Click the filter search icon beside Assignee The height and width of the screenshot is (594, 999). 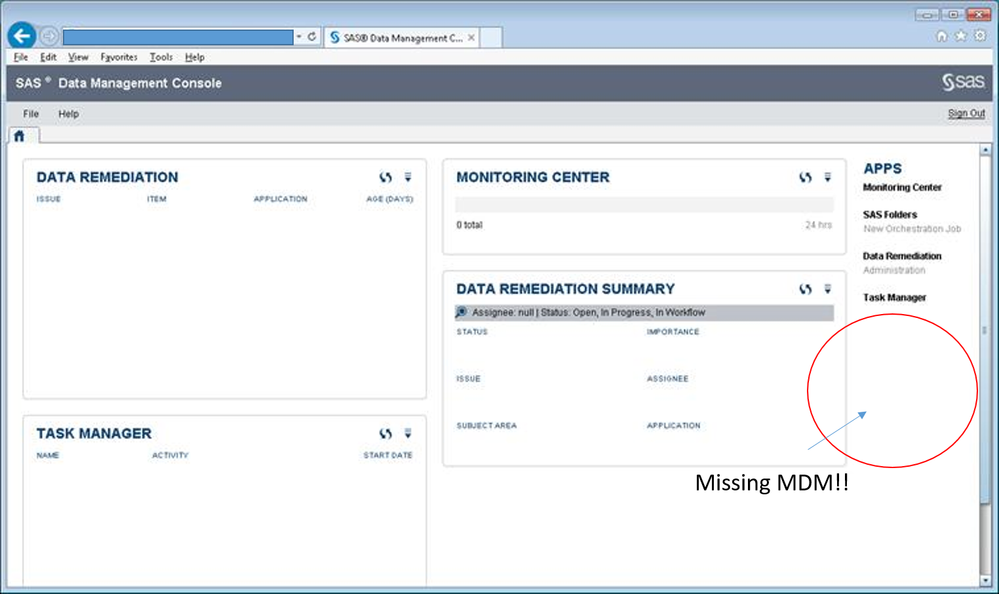[x=461, y=312]
